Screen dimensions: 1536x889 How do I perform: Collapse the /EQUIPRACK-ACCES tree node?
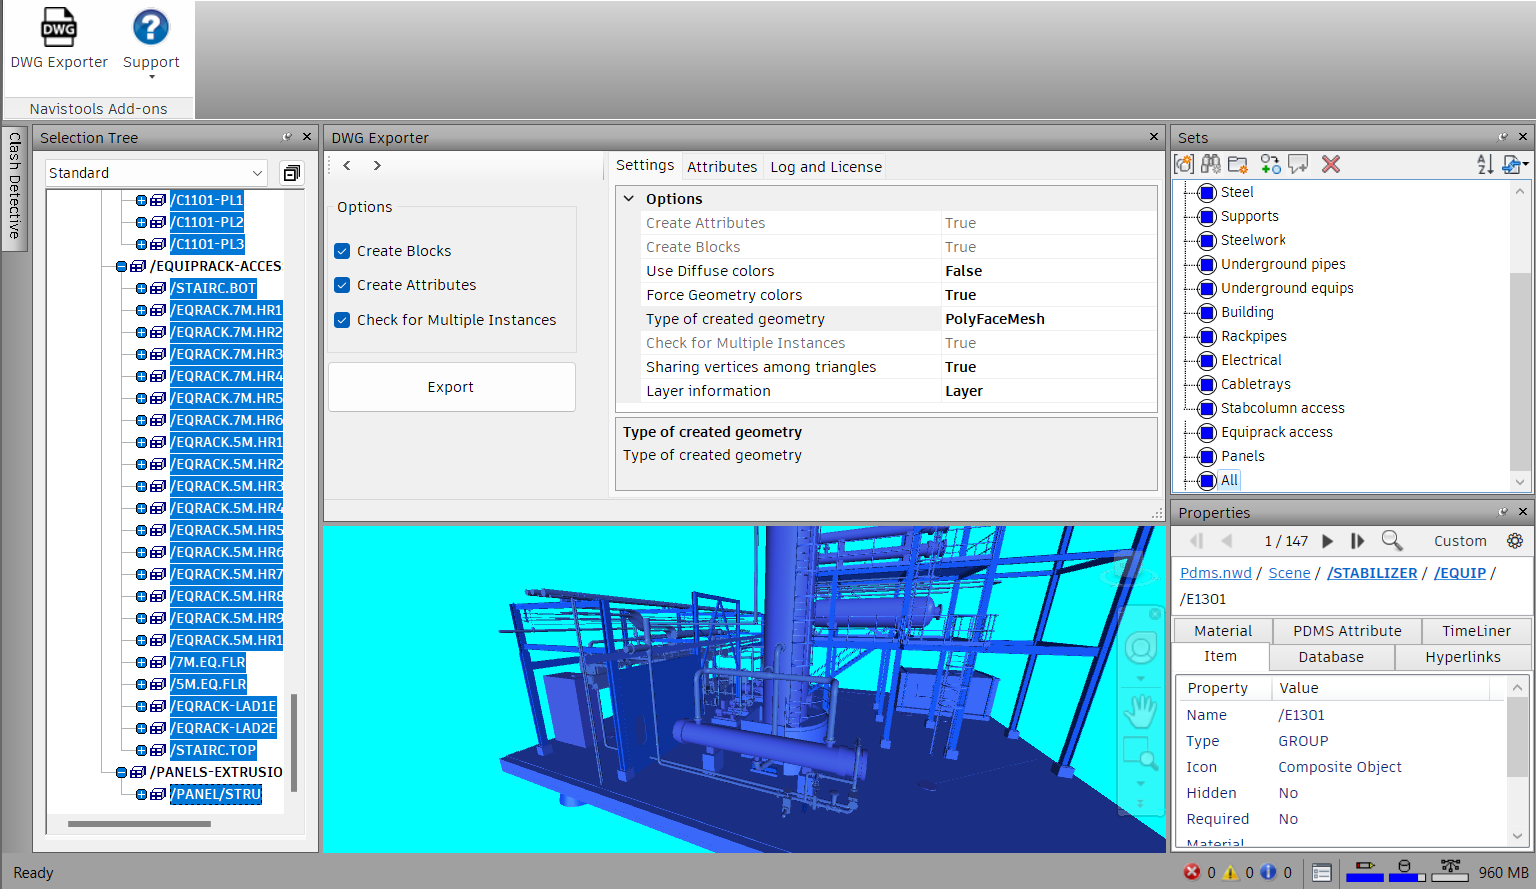[121, 267]
